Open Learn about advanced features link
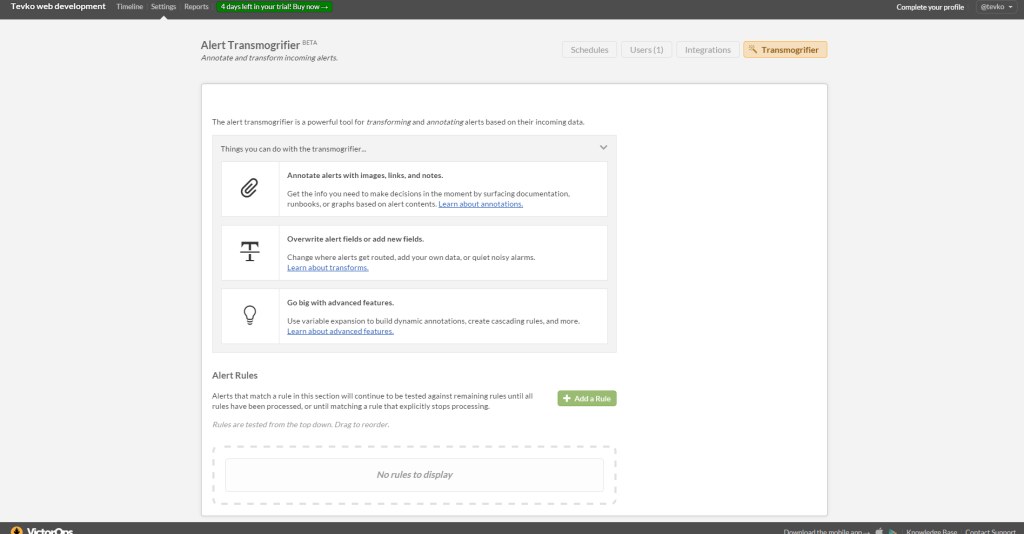1024x534 pixels. click(340, 331)
